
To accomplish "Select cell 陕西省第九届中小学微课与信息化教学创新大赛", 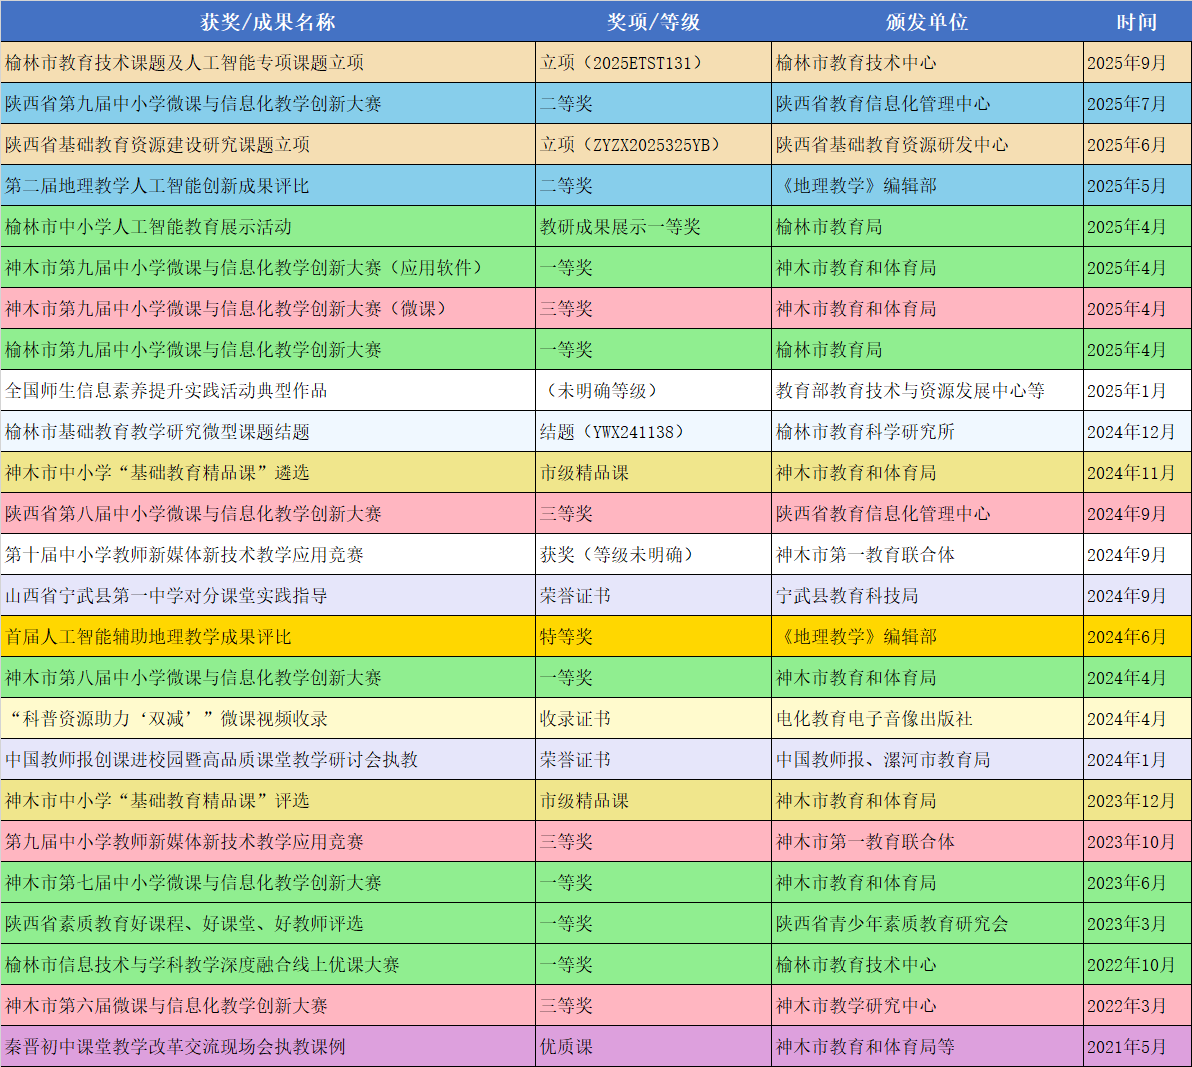I will (x=268, y=103).
